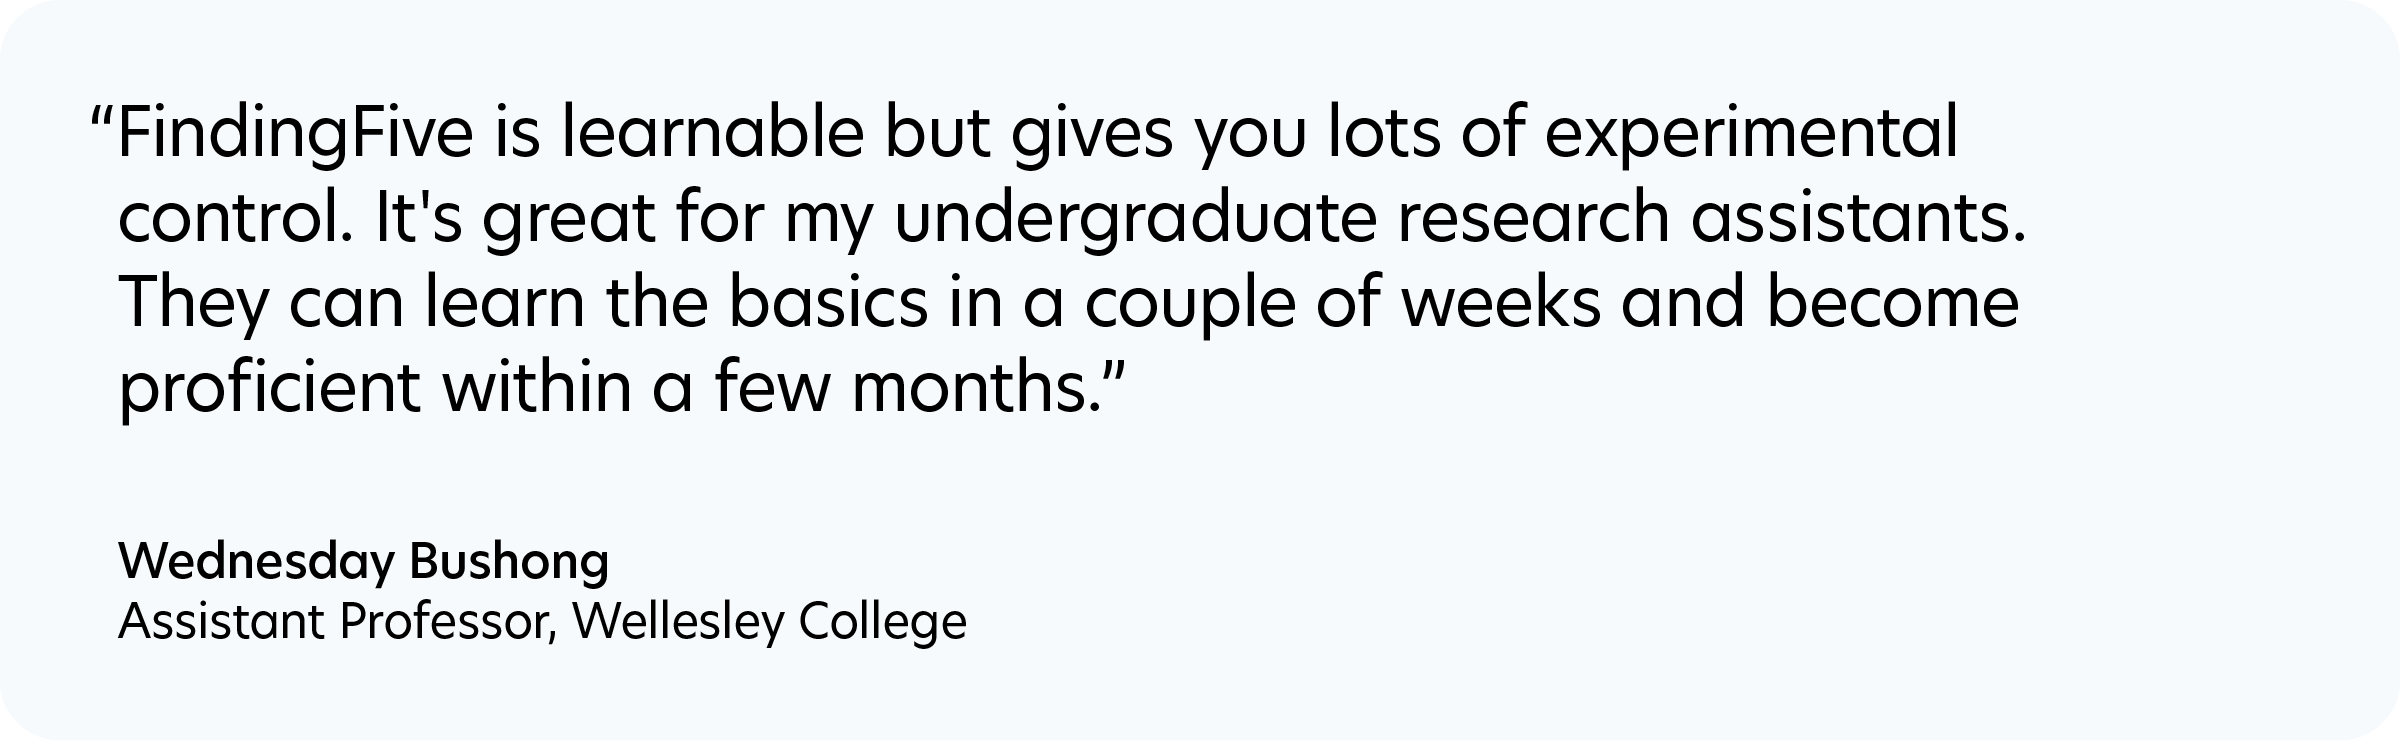Click the author name Wednesday Bushong
The height and width of the screenshot is (741, 2400).
click(363, 562)
